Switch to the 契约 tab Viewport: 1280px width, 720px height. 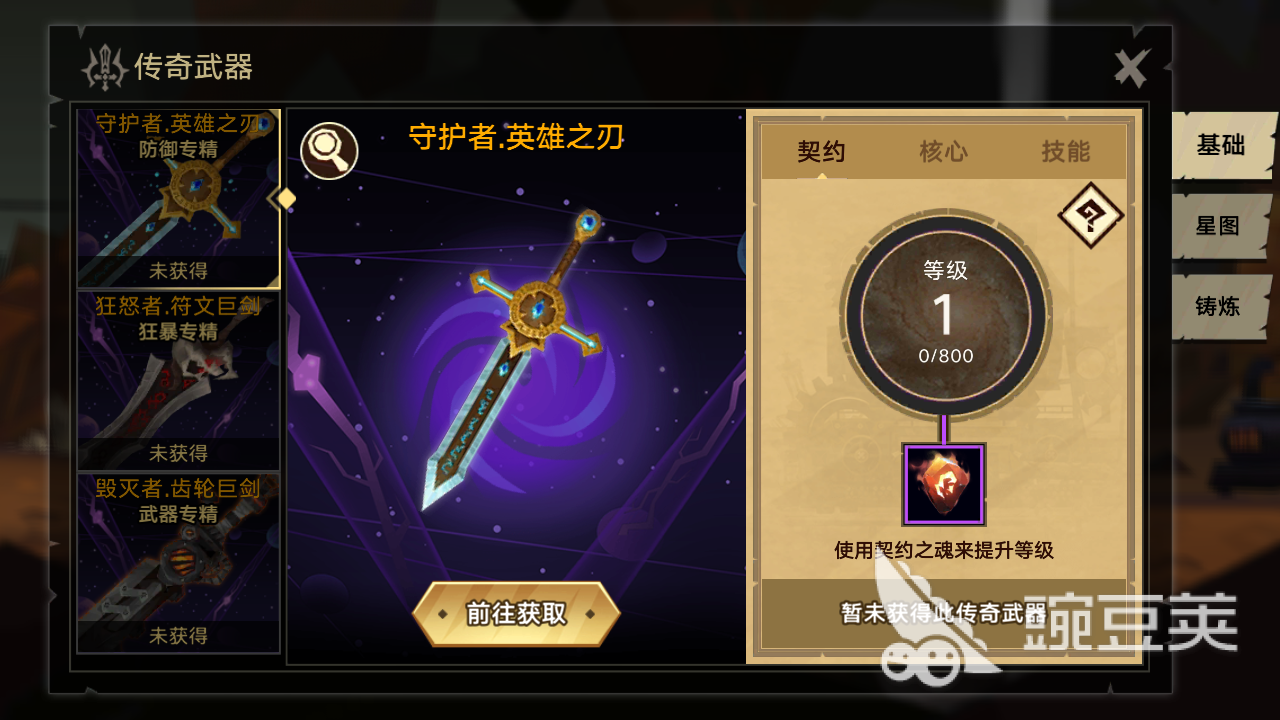point(822,152)
